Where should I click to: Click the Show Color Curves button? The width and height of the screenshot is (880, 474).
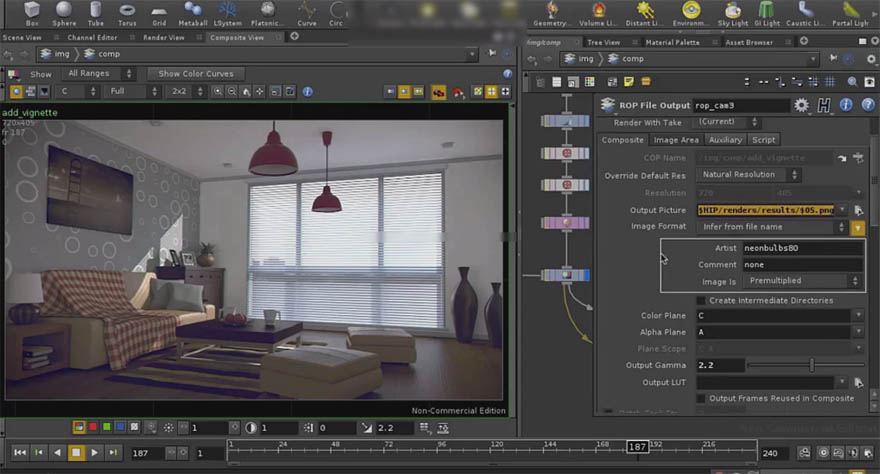[x=195, y=73]
